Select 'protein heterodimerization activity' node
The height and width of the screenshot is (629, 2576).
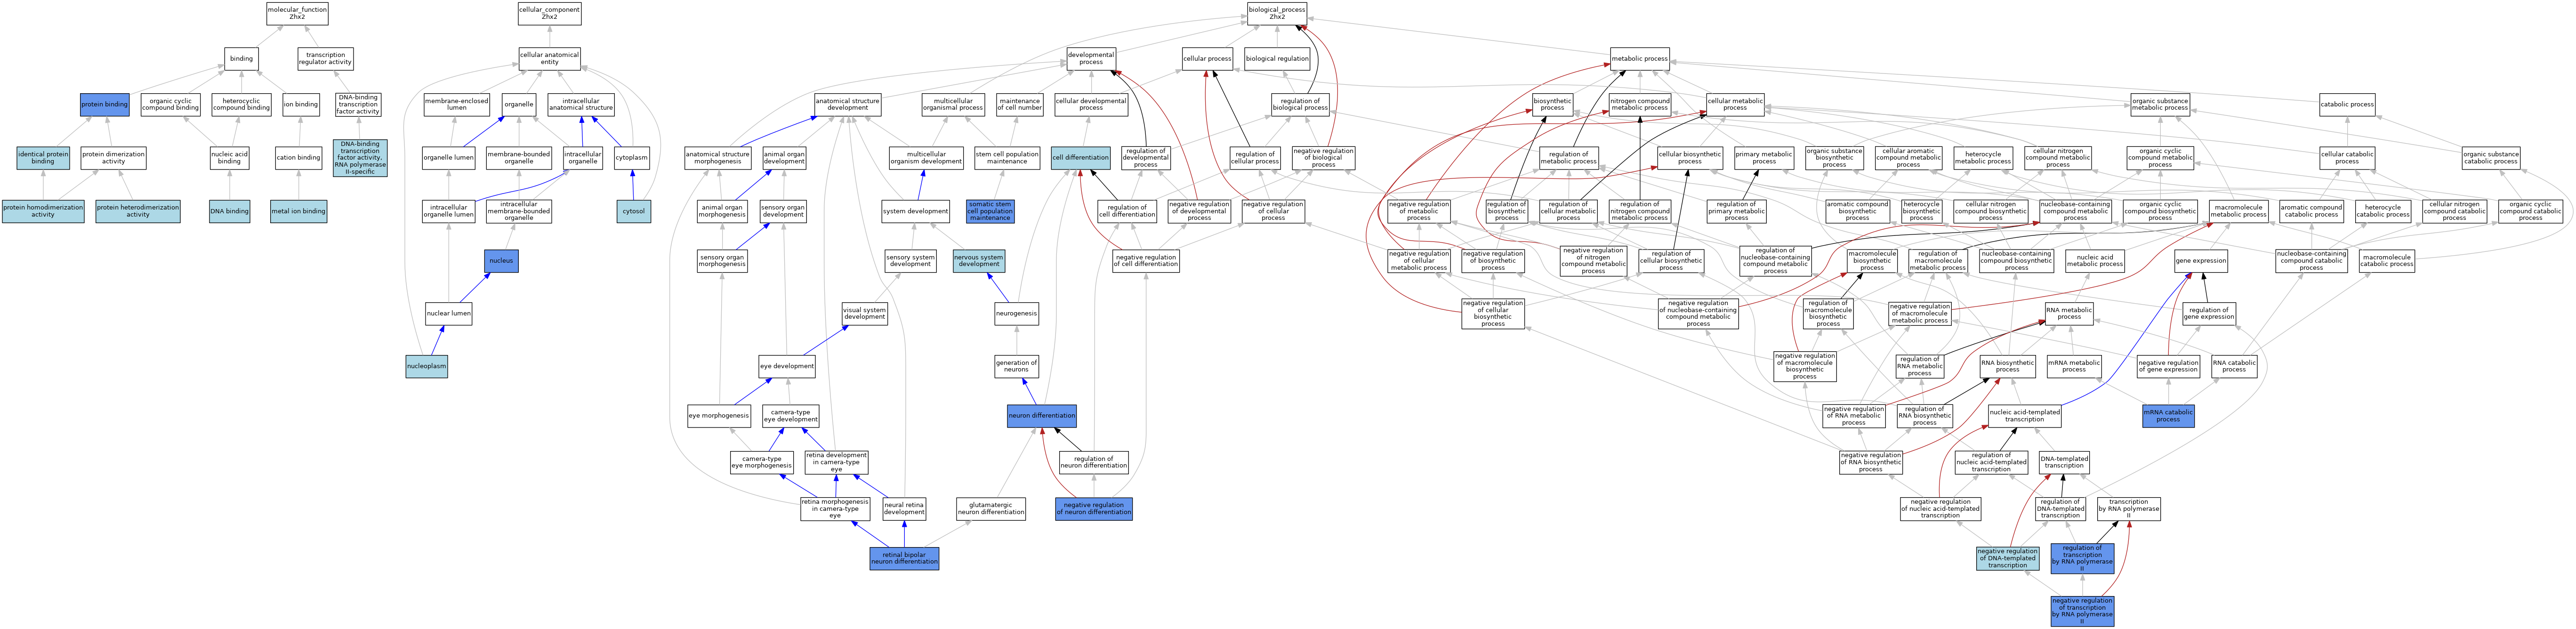tap(138, 211)
